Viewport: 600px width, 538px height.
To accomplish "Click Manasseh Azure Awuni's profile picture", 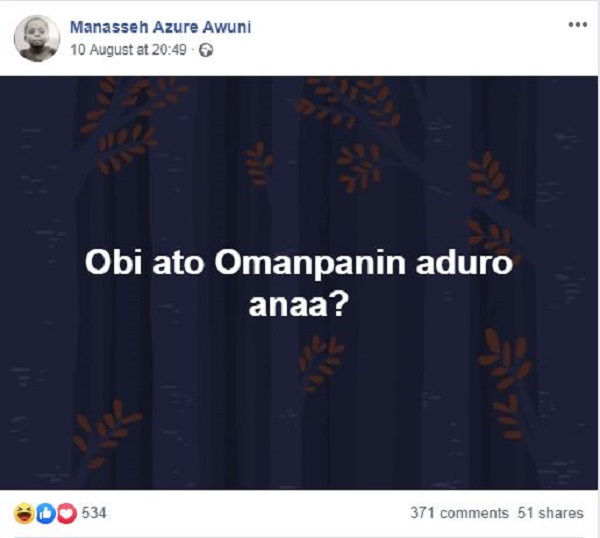I will 37,38.
